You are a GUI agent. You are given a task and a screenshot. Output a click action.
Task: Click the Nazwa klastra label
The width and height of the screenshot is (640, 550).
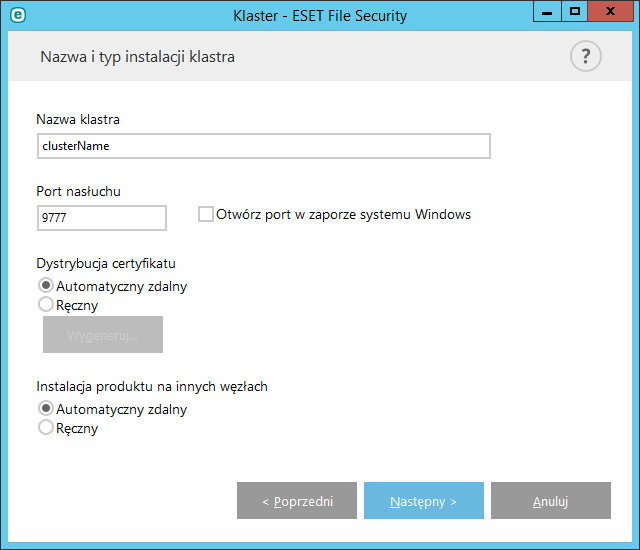point(78,120)
